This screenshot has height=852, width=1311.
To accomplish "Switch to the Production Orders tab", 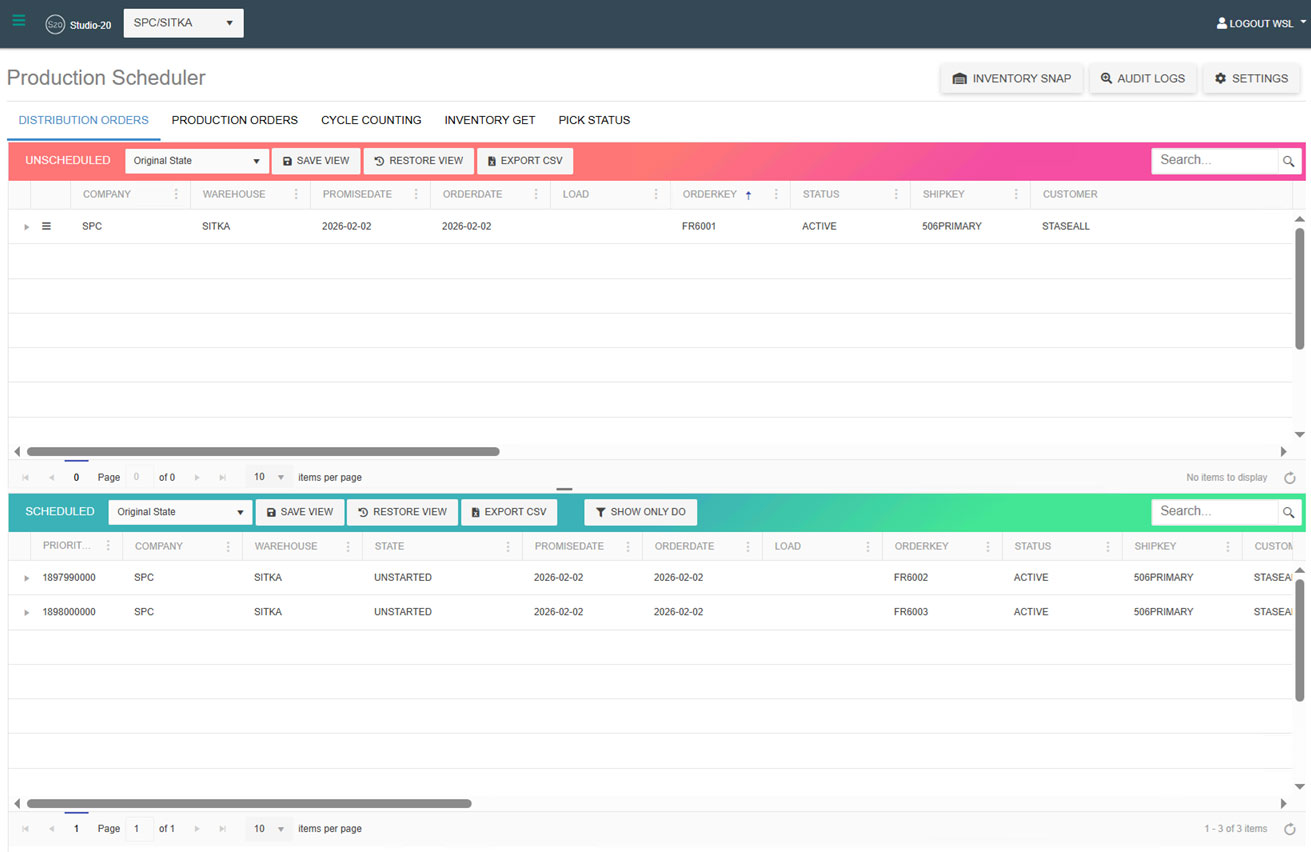I will pos(234,120).
